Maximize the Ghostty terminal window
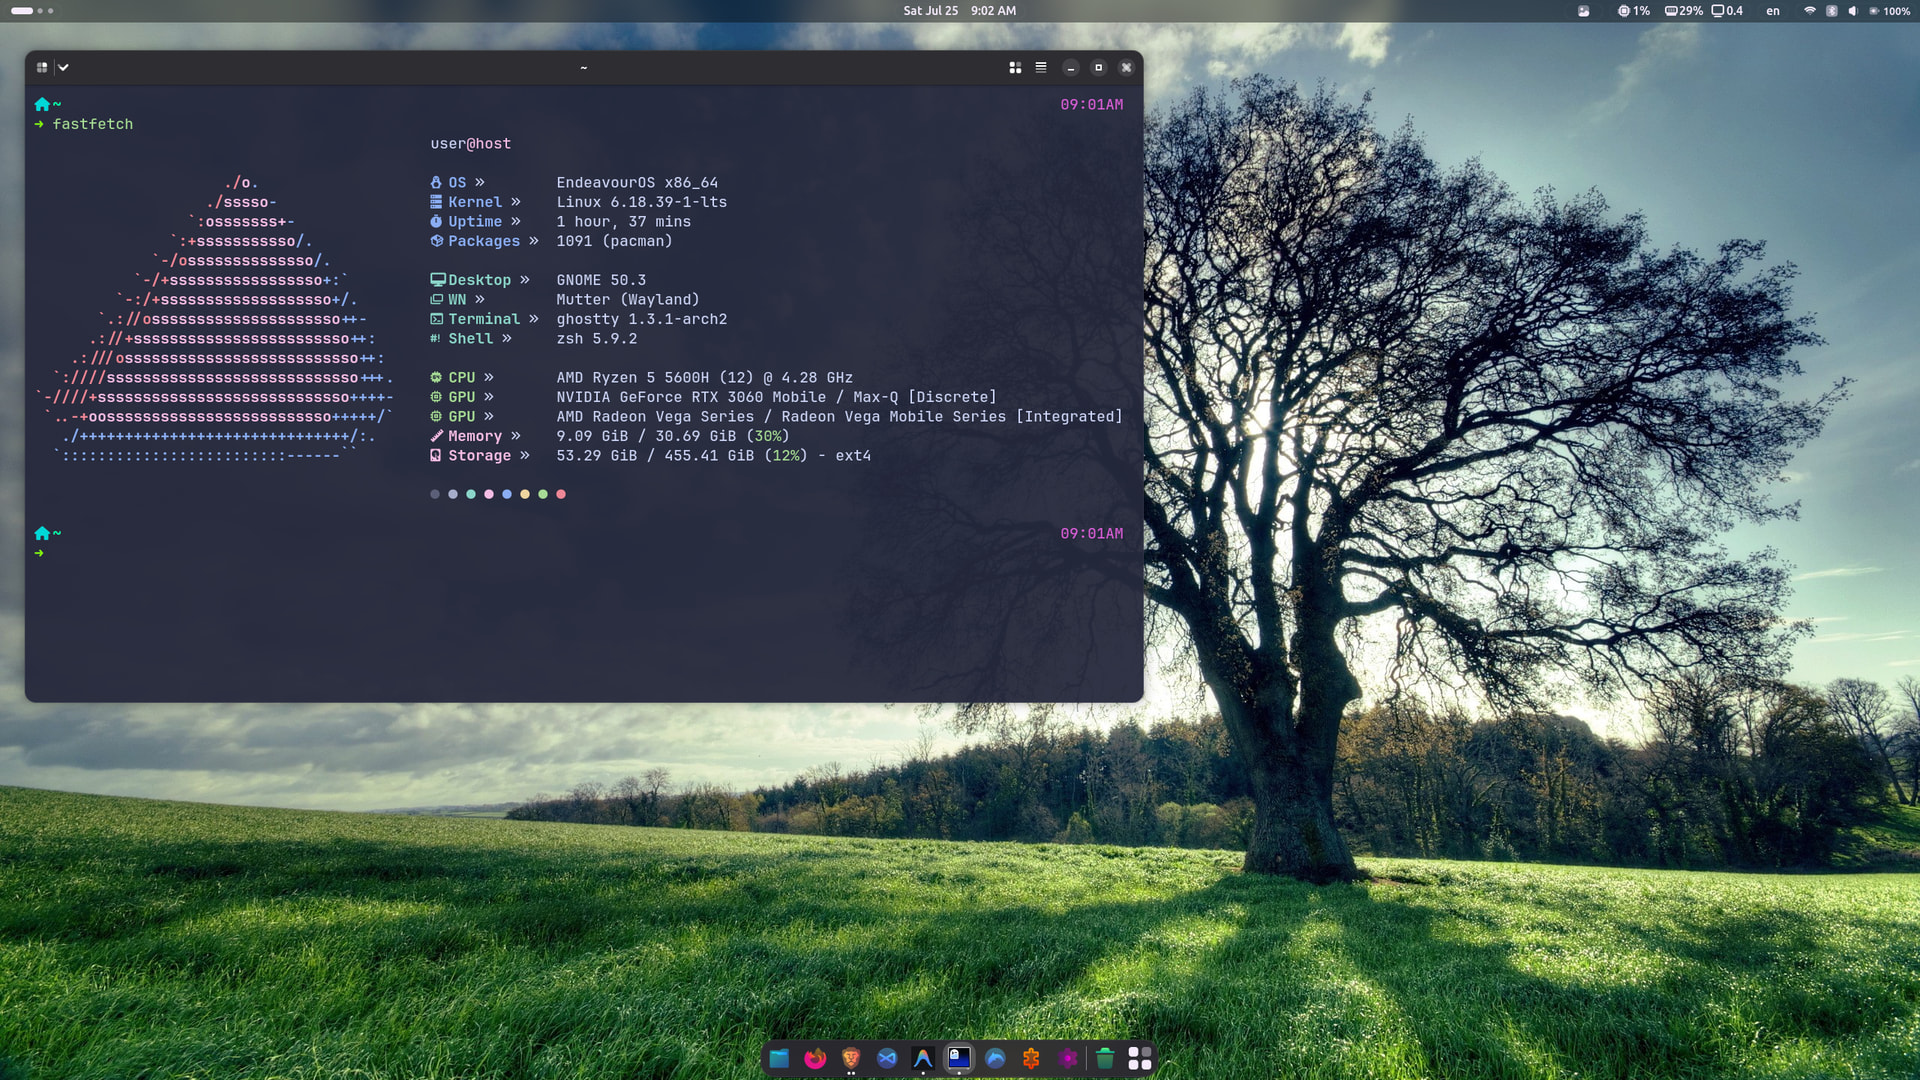 click(1099, 68)
